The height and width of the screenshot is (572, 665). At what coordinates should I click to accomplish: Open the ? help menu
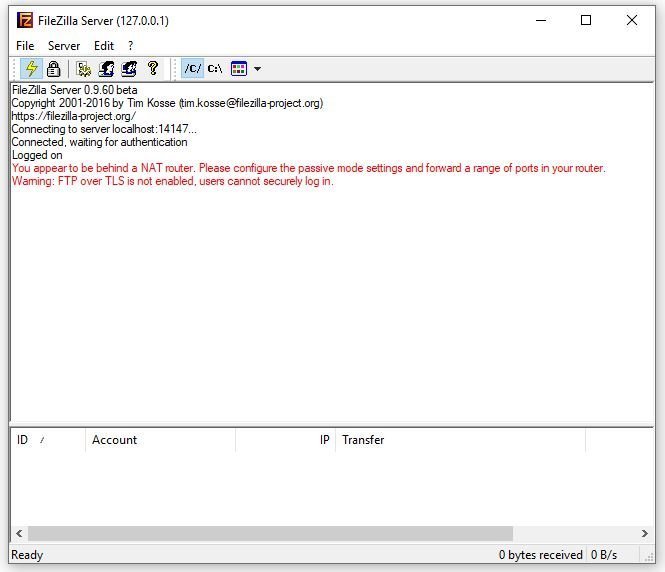coord(130,46)
